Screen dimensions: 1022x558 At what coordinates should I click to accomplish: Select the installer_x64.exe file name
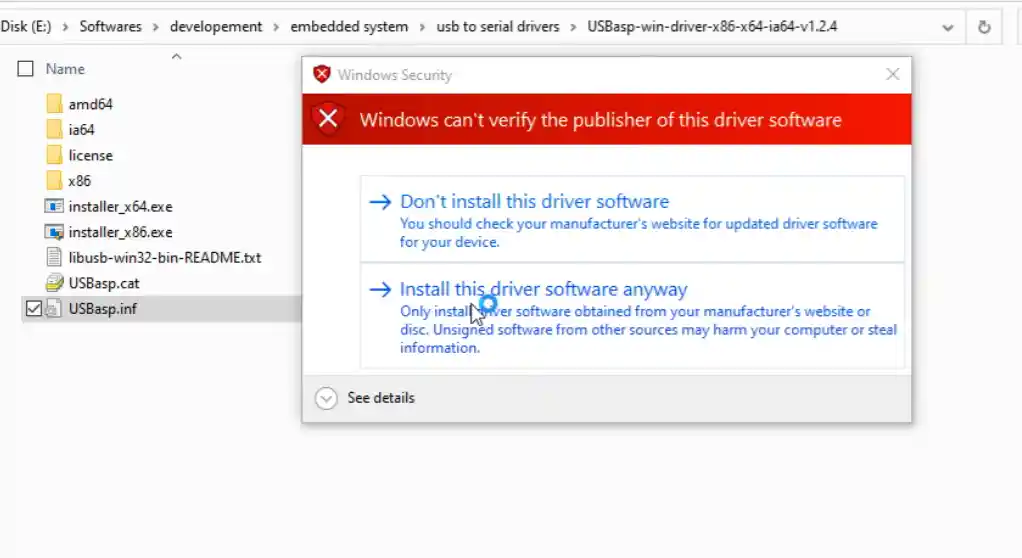[121, 207]
